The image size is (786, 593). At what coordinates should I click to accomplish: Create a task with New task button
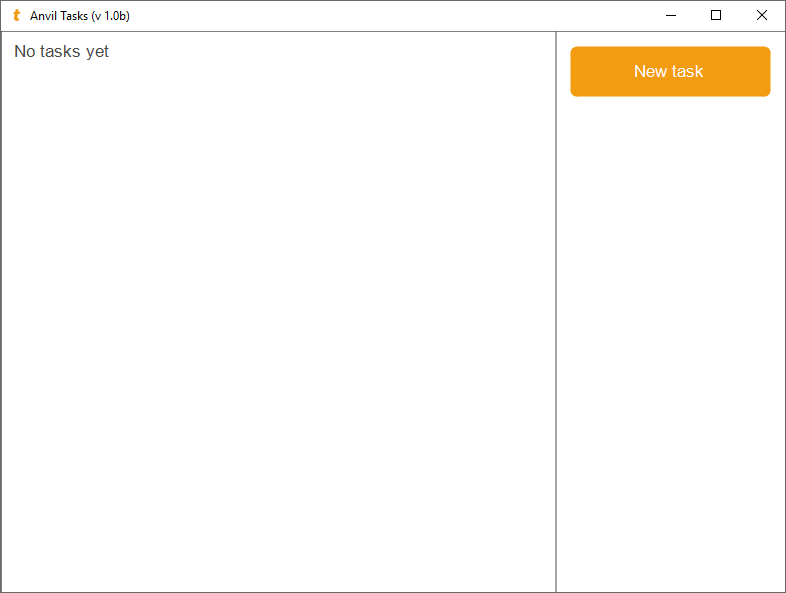coord(670,71)
